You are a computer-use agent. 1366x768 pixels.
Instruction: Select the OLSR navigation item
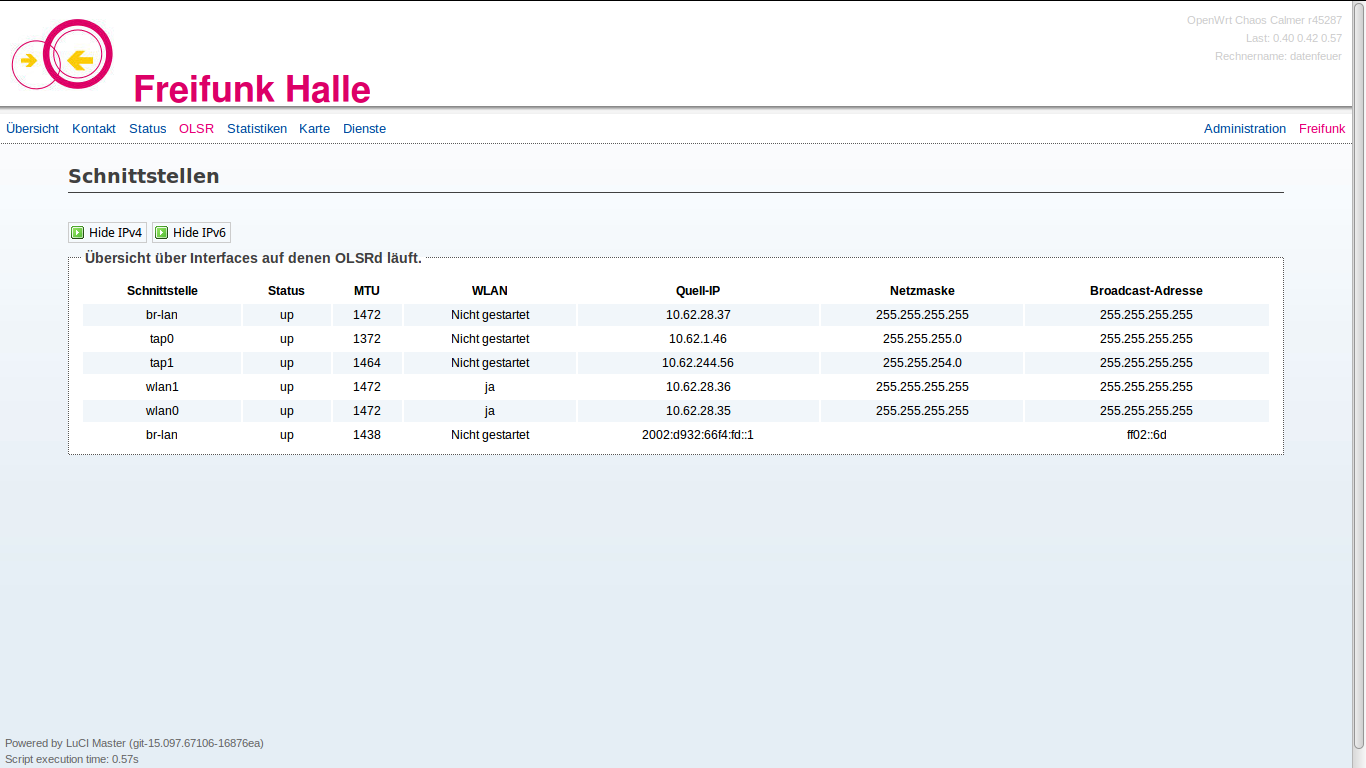pos(196,129)
